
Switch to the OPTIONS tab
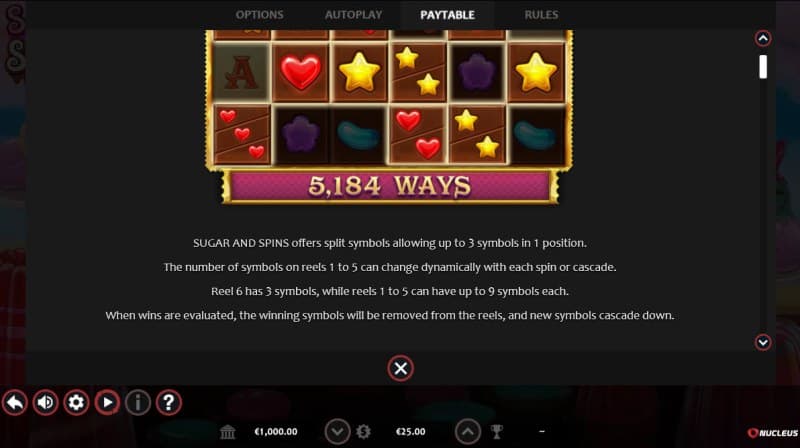[x=259, y=15]
